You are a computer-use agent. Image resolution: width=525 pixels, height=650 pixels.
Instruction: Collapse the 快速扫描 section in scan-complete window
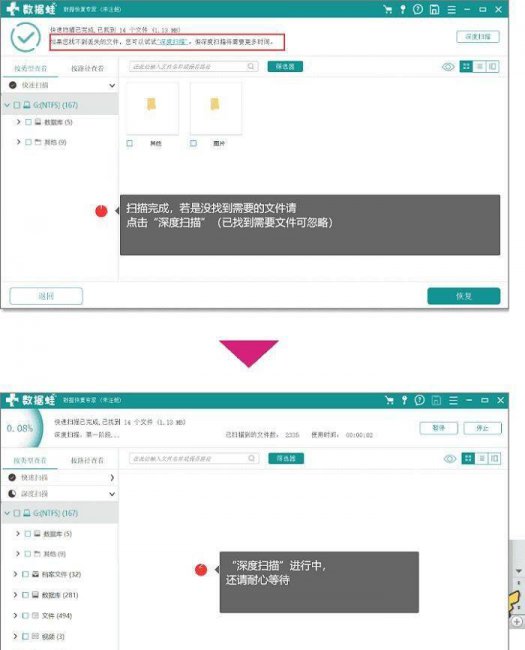point(112,85)
